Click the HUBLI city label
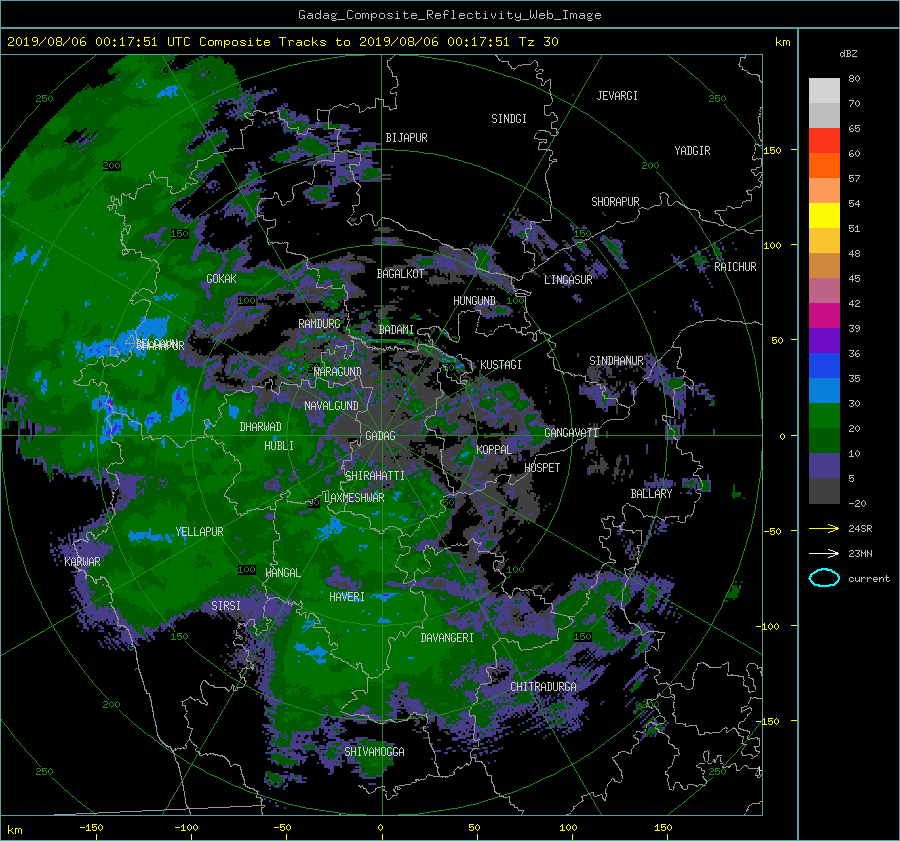 point(279,445)
